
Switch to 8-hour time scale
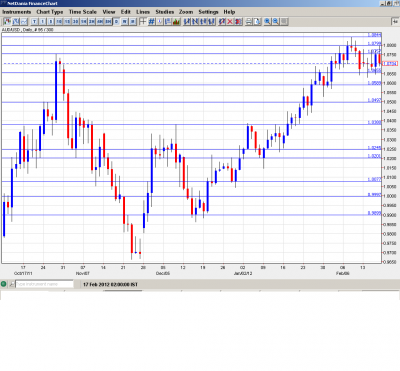point(108,22)
